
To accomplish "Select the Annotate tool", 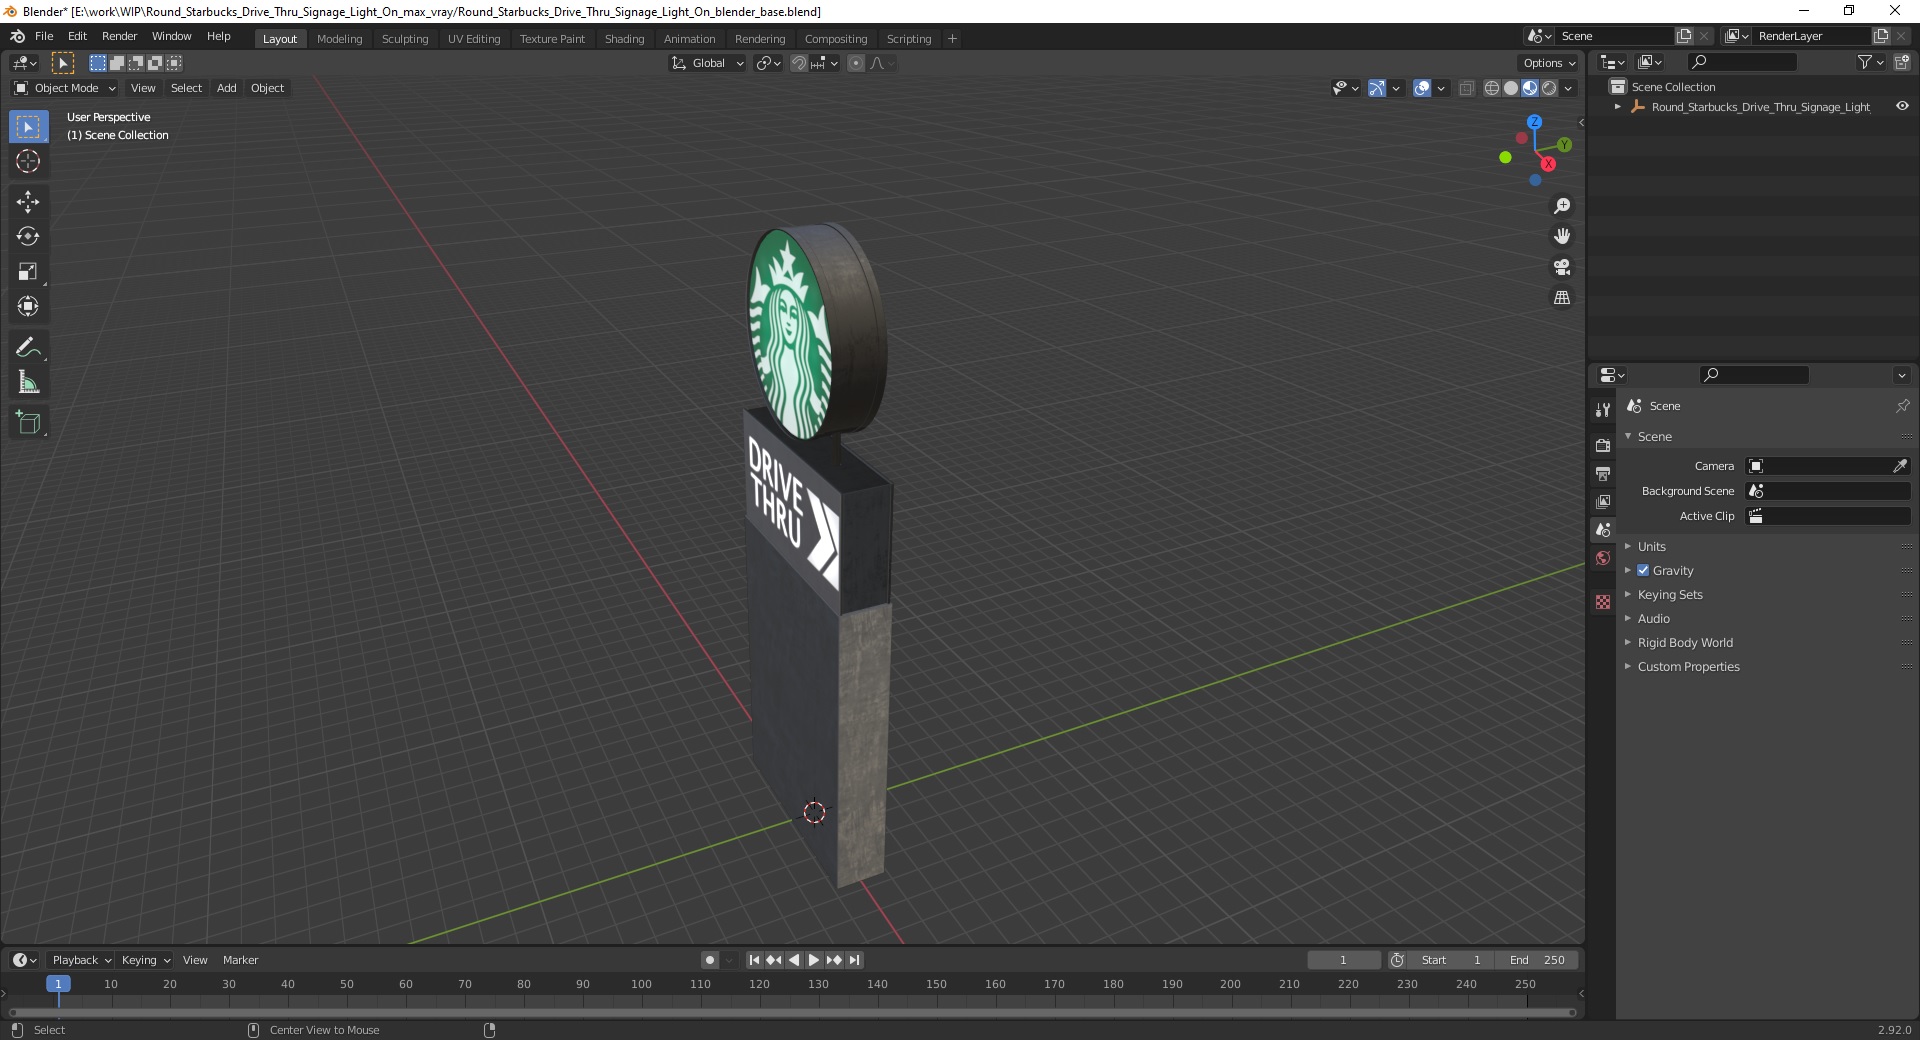I will [x=28, y=348].
